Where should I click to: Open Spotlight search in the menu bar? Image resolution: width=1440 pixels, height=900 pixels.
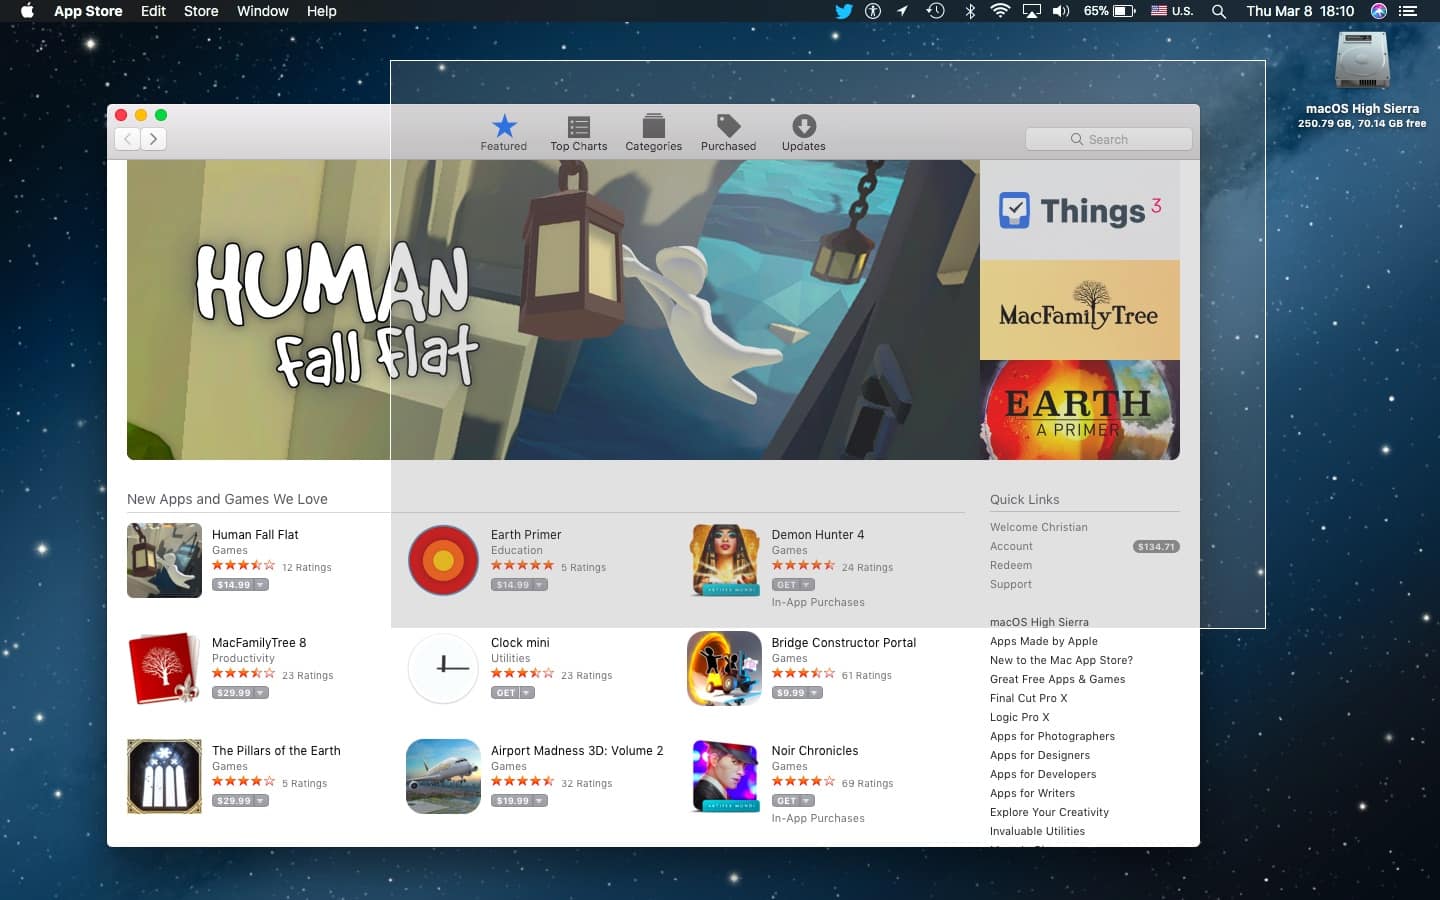tap(1218, 11)
